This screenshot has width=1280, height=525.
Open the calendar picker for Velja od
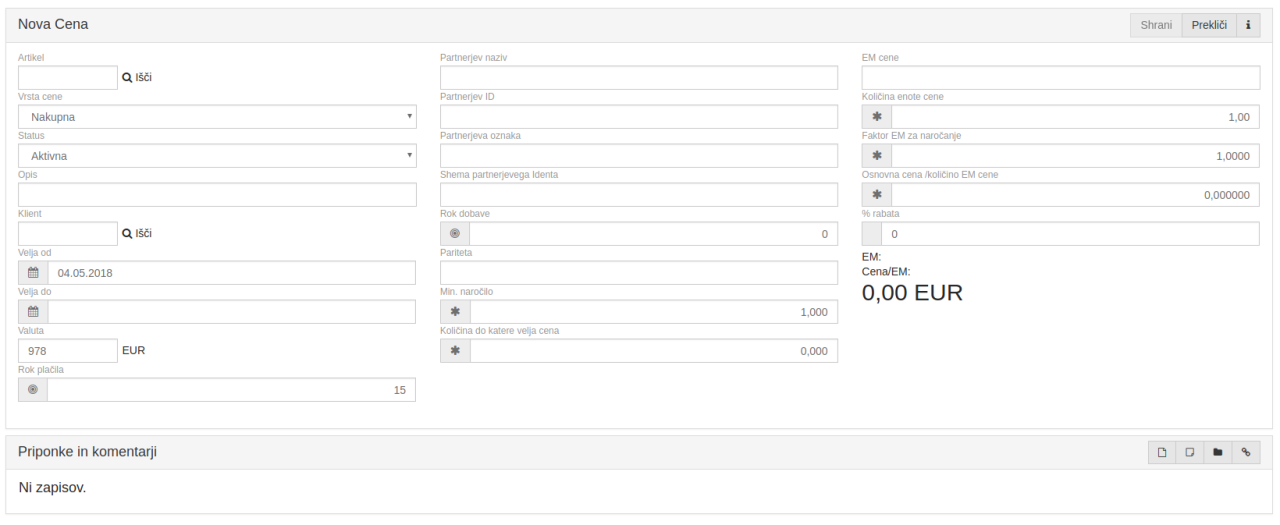33,273
